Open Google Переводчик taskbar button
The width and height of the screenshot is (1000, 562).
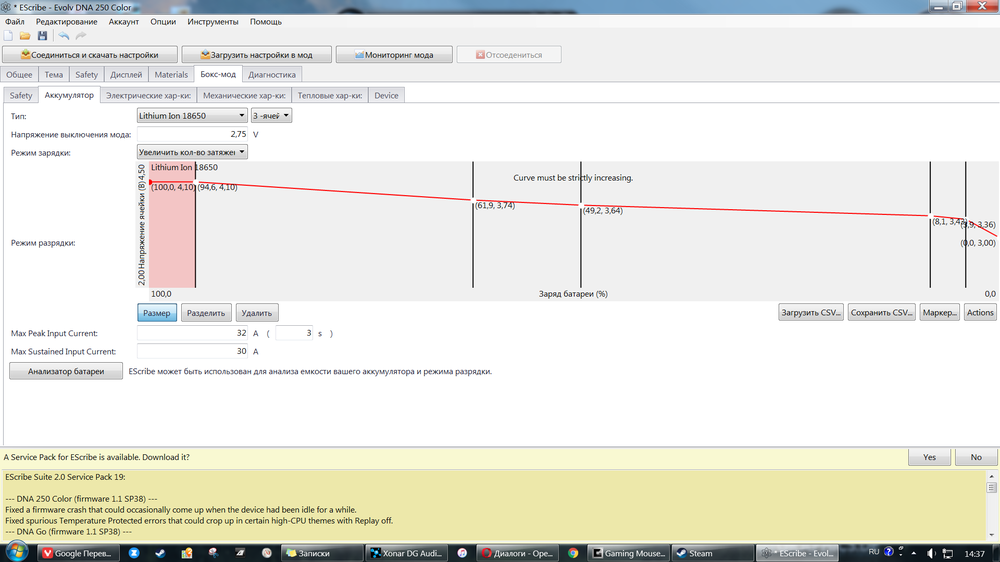coord(78,553)
